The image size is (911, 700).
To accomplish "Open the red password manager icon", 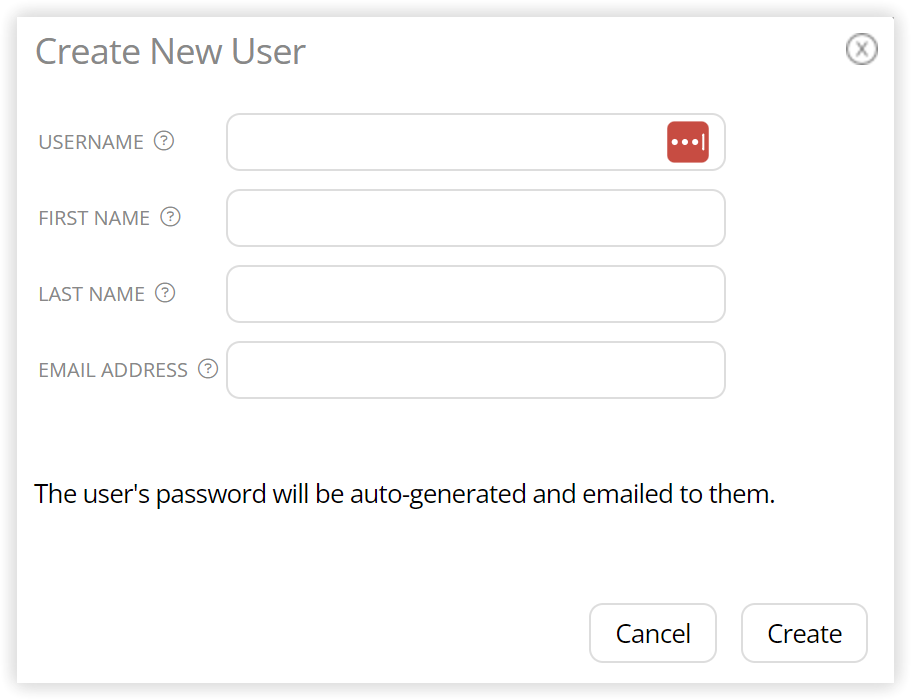I will point(687,142).
